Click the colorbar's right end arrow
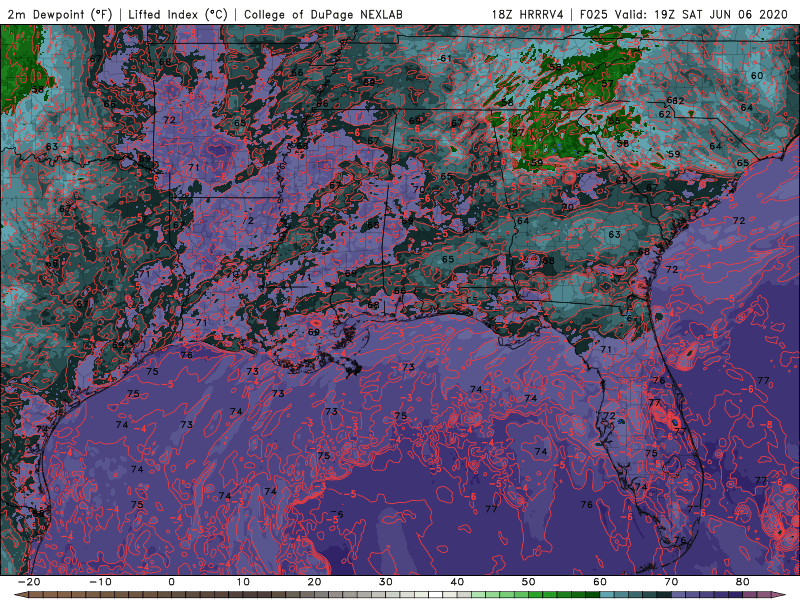 pyautogui.click(x=779, y=595)
